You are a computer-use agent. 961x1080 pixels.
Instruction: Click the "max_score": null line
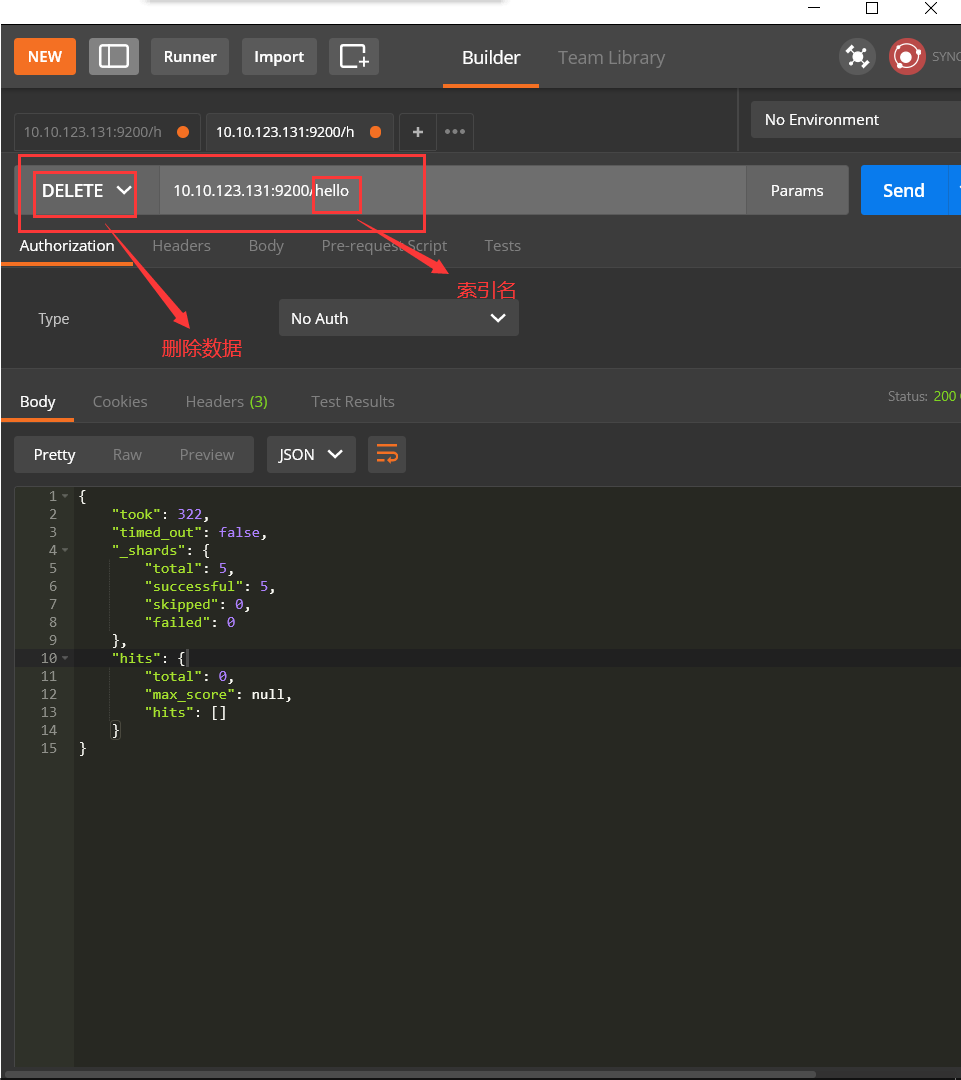coord(218,694)
